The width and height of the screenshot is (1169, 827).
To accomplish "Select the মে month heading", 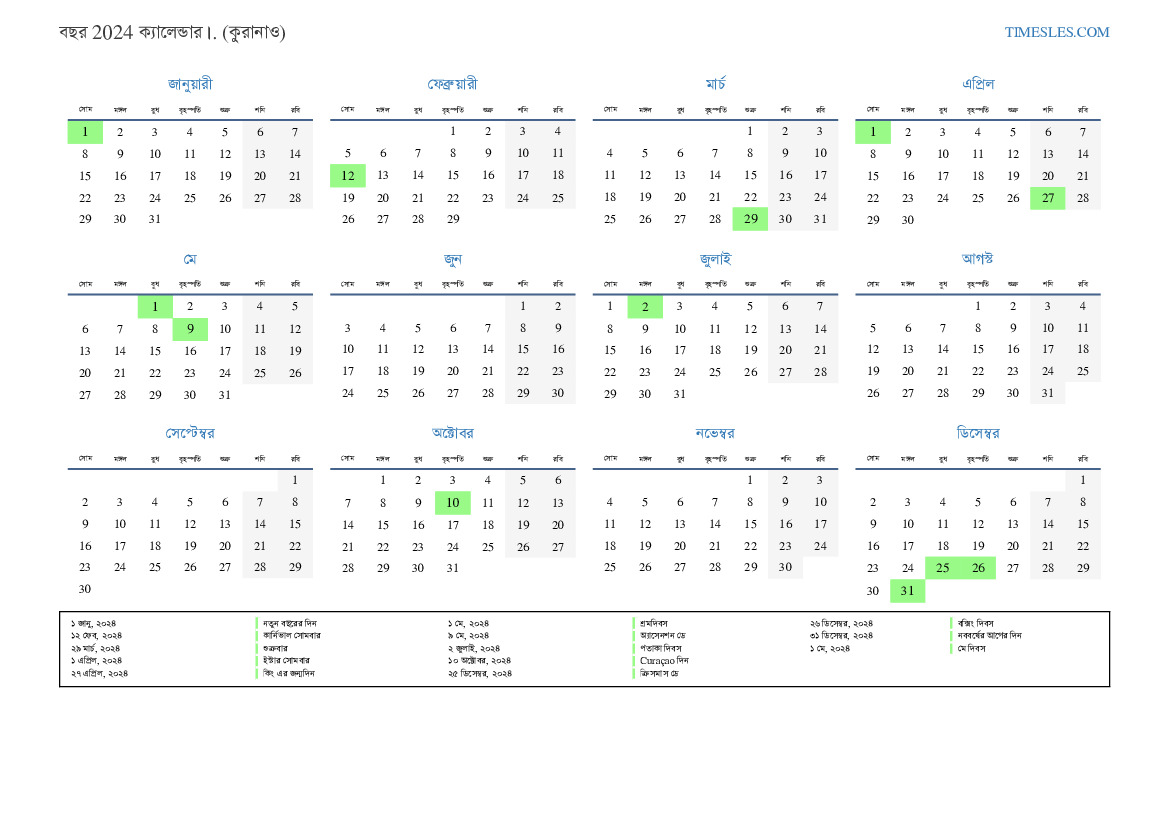I will 190,259.
